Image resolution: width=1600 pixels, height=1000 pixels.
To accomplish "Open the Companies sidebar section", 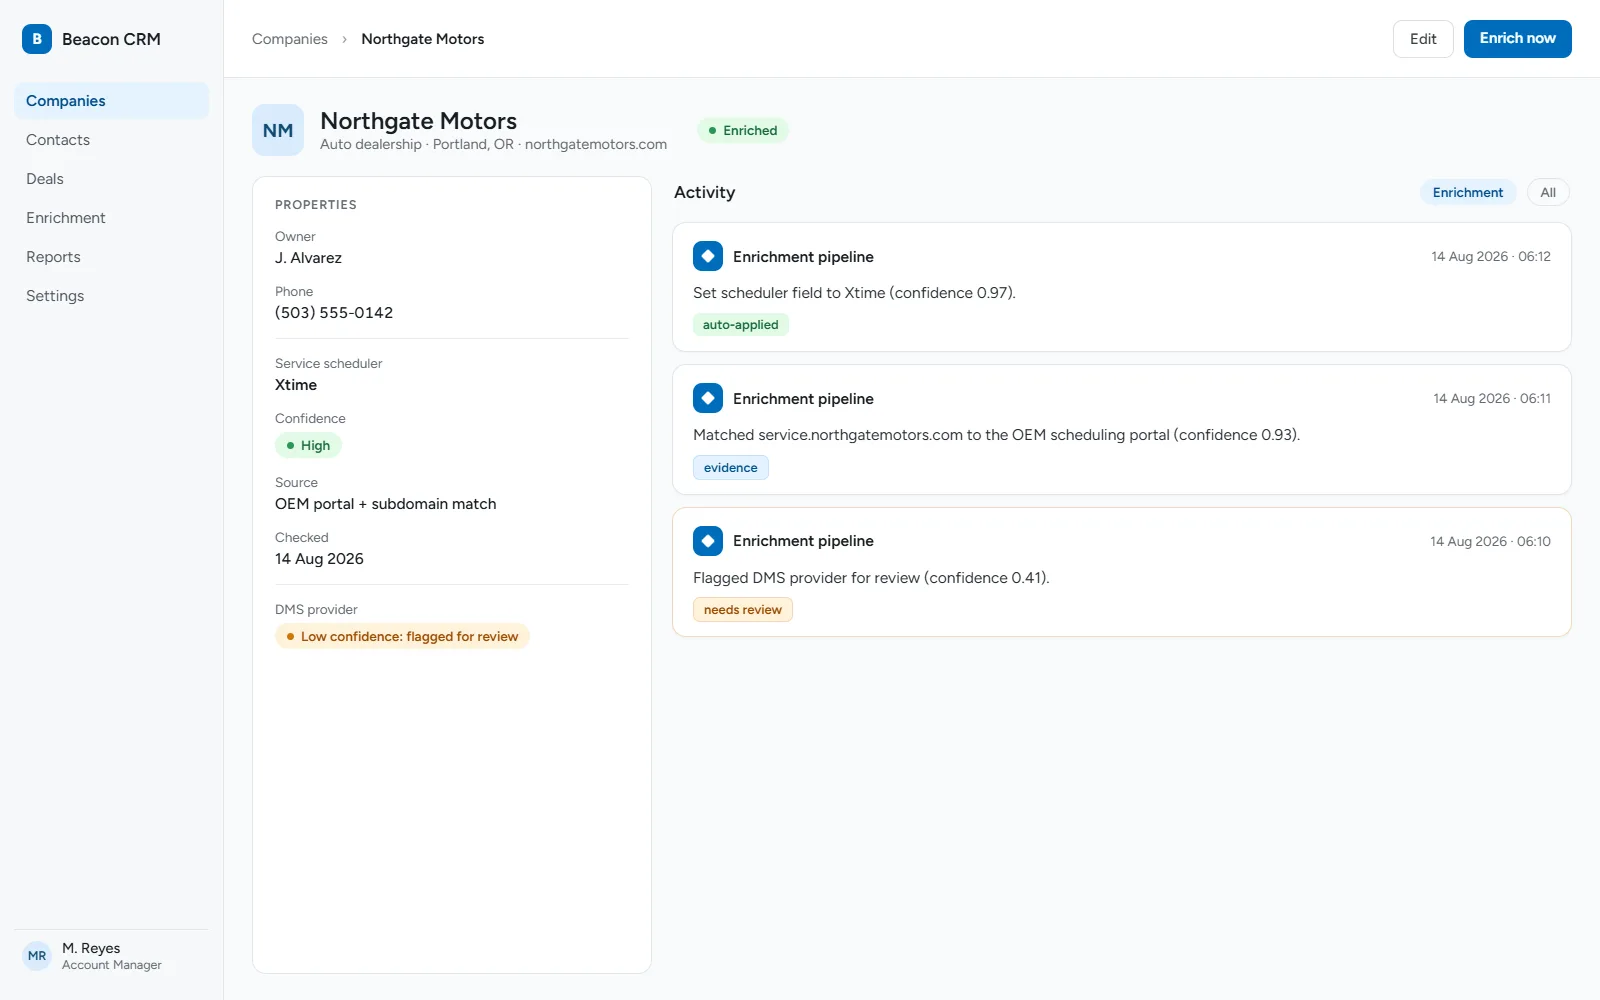I will click(111, 101).
